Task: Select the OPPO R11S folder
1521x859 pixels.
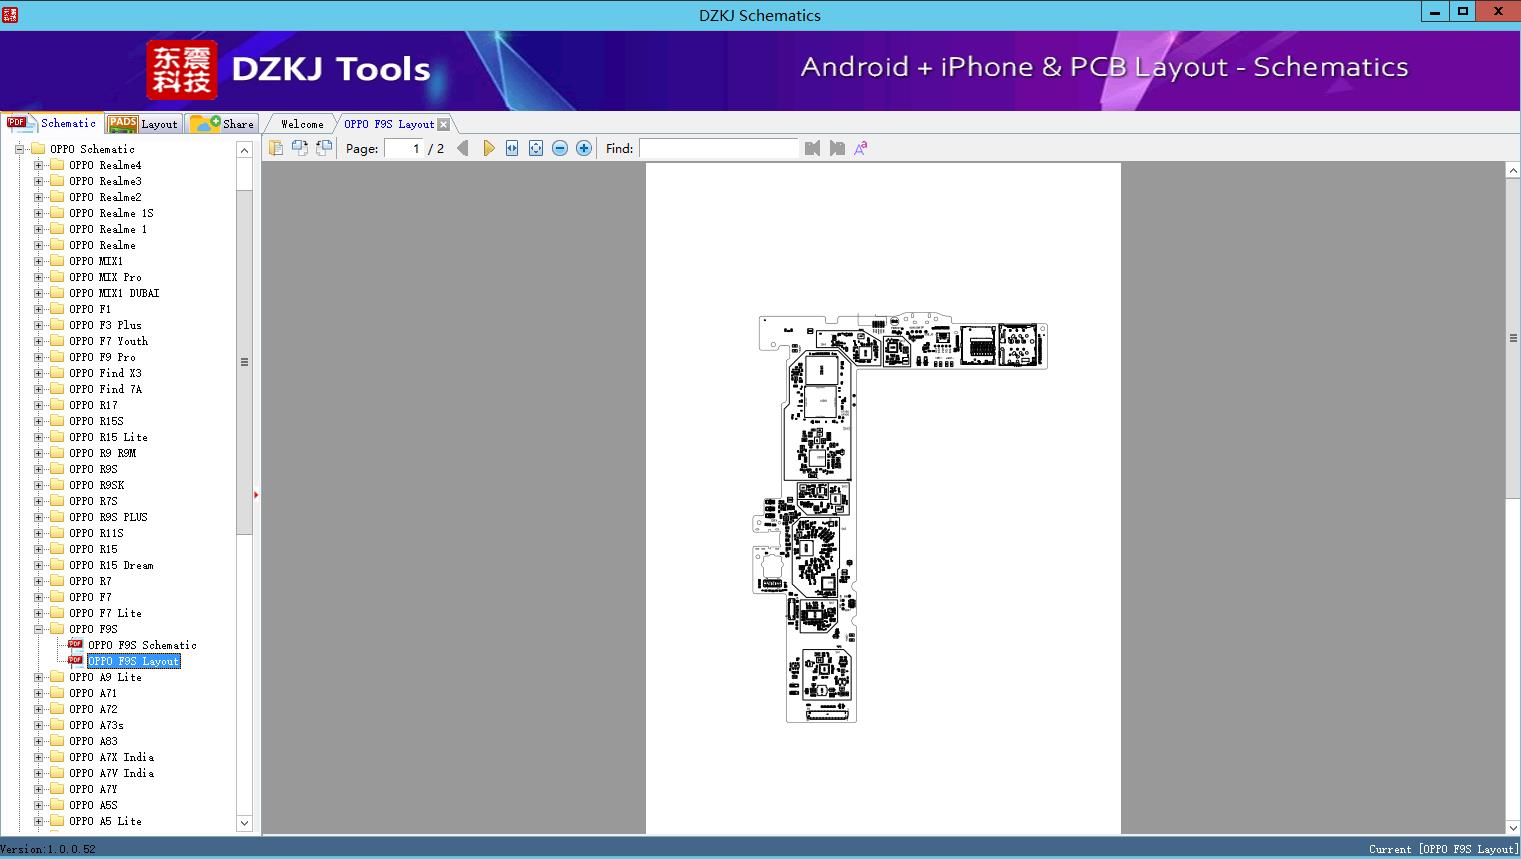Action: pyautogui.click(x=96, y=533)
